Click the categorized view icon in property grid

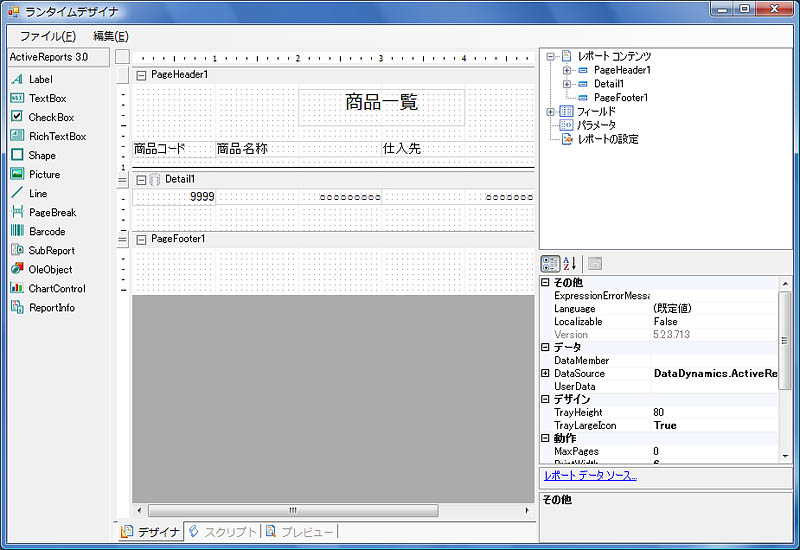click(x=550, y=264)
